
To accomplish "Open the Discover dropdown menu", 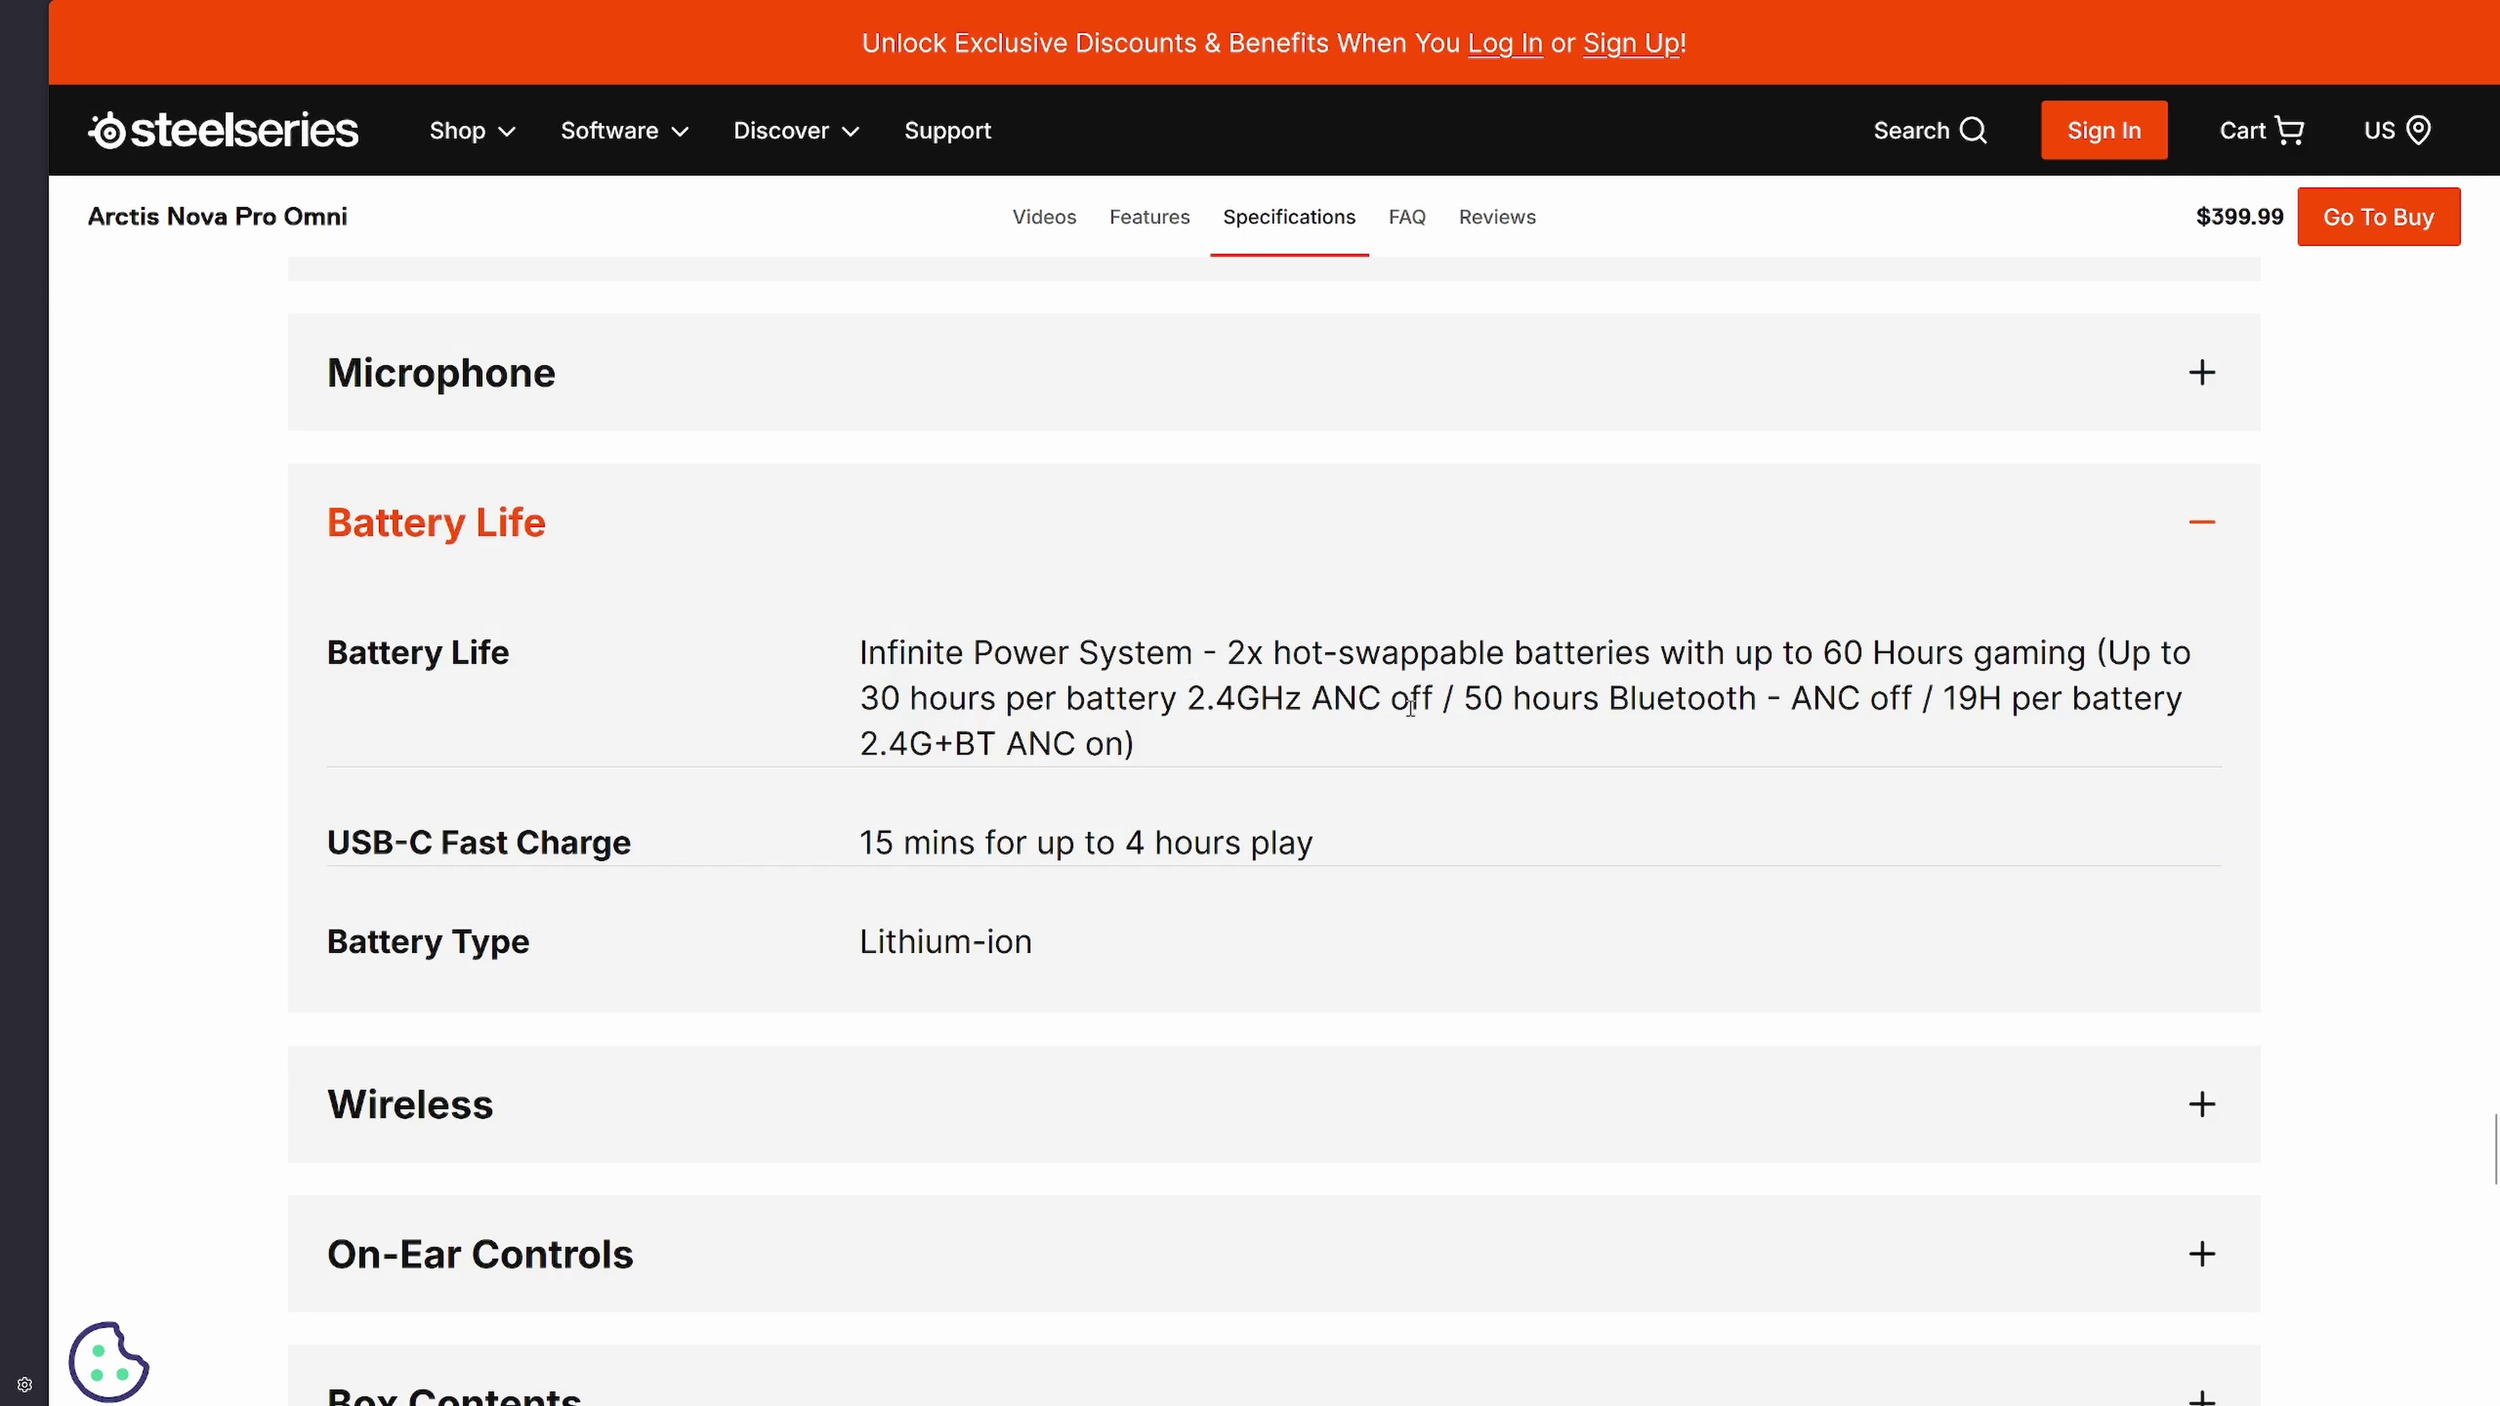I will pyautogui.click(x=796, y=131).
